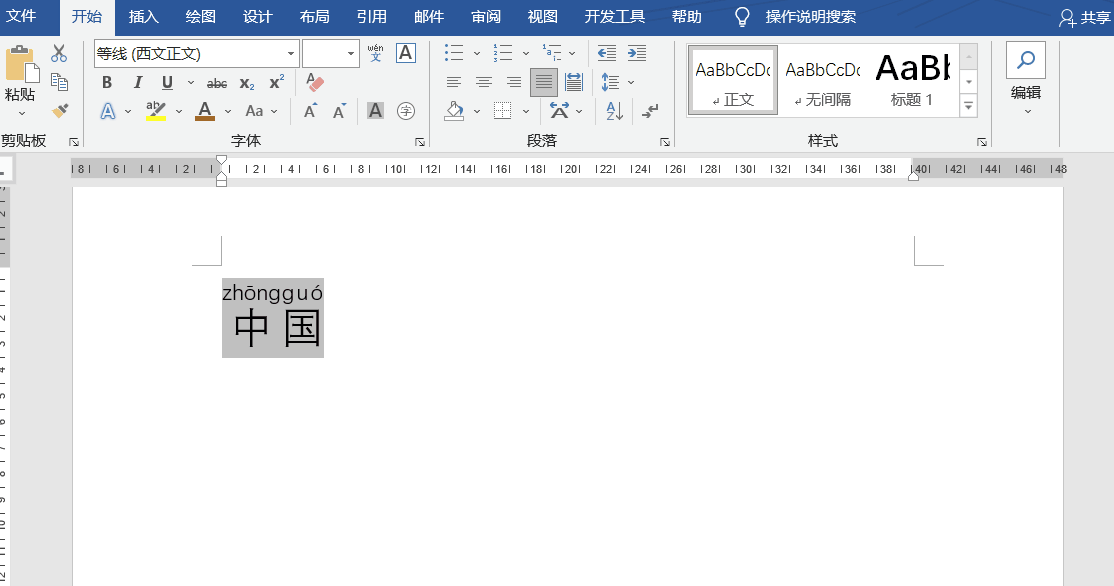Image resolution: width=1114 pixels, height=586 pixels.
Task: Click the Phonetic Guide (wén) icon
Action: coord(375,53)
